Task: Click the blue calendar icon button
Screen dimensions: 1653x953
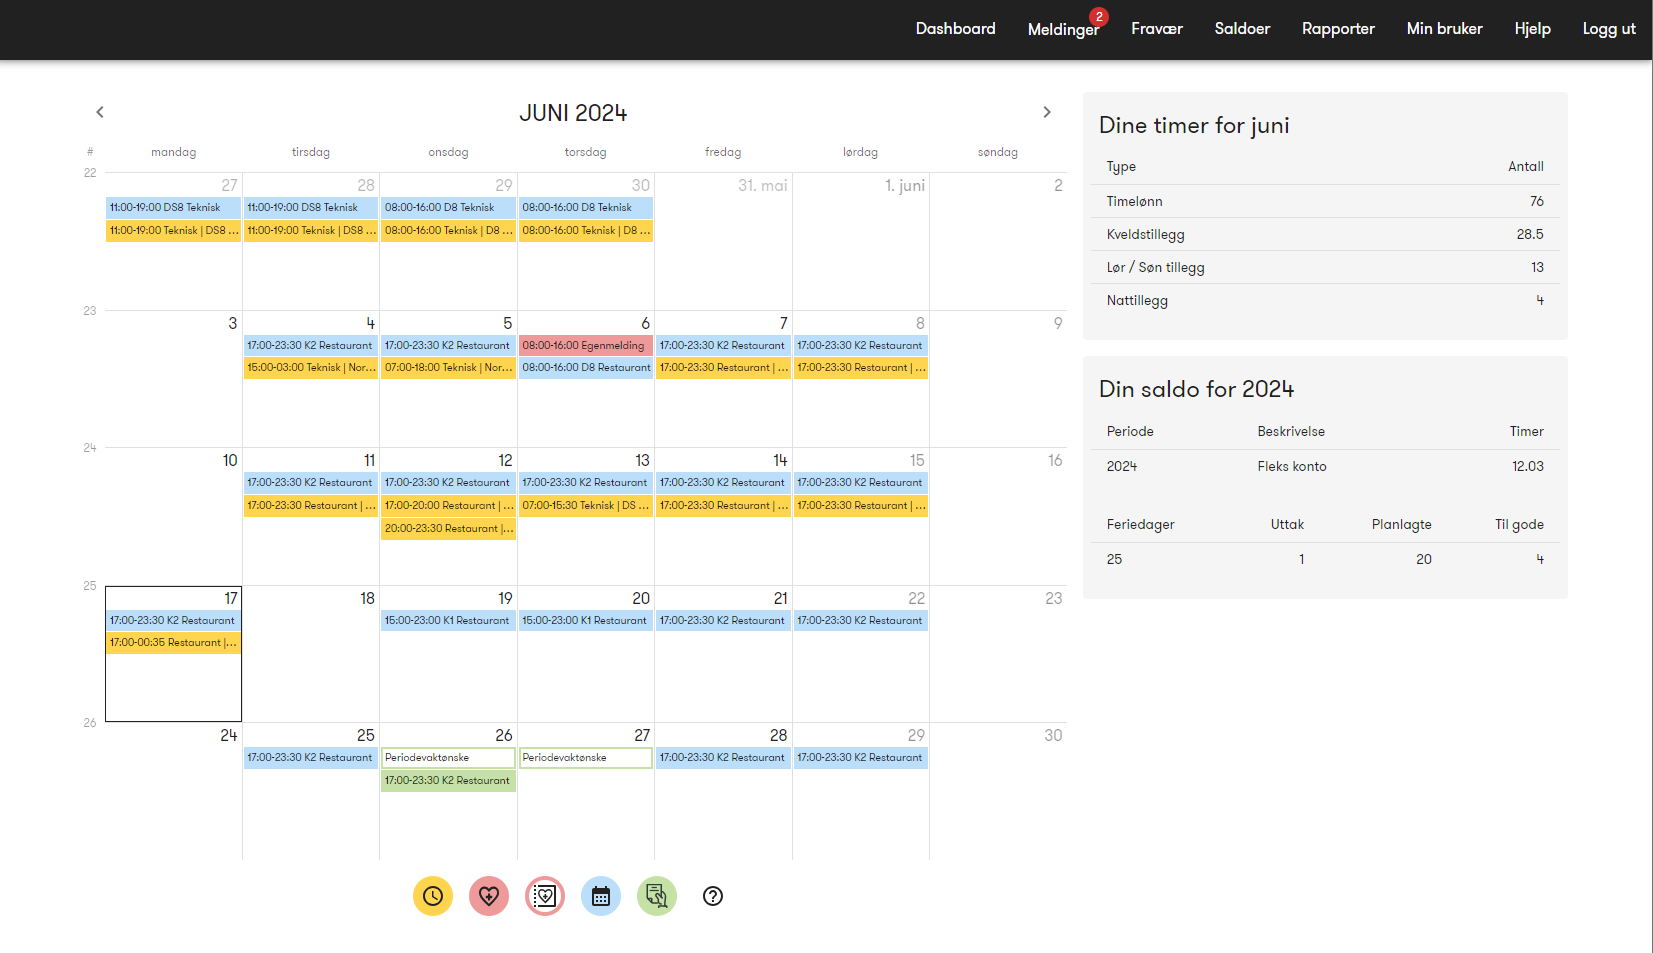Action: tap(601, 896)
